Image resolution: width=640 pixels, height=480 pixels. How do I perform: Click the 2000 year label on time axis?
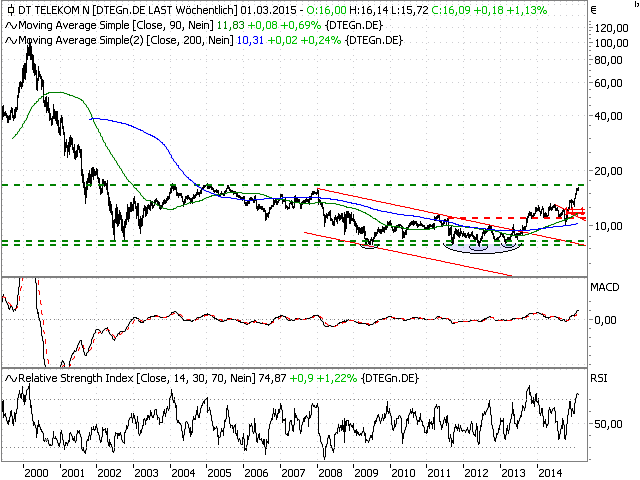(x=36, y=473)
